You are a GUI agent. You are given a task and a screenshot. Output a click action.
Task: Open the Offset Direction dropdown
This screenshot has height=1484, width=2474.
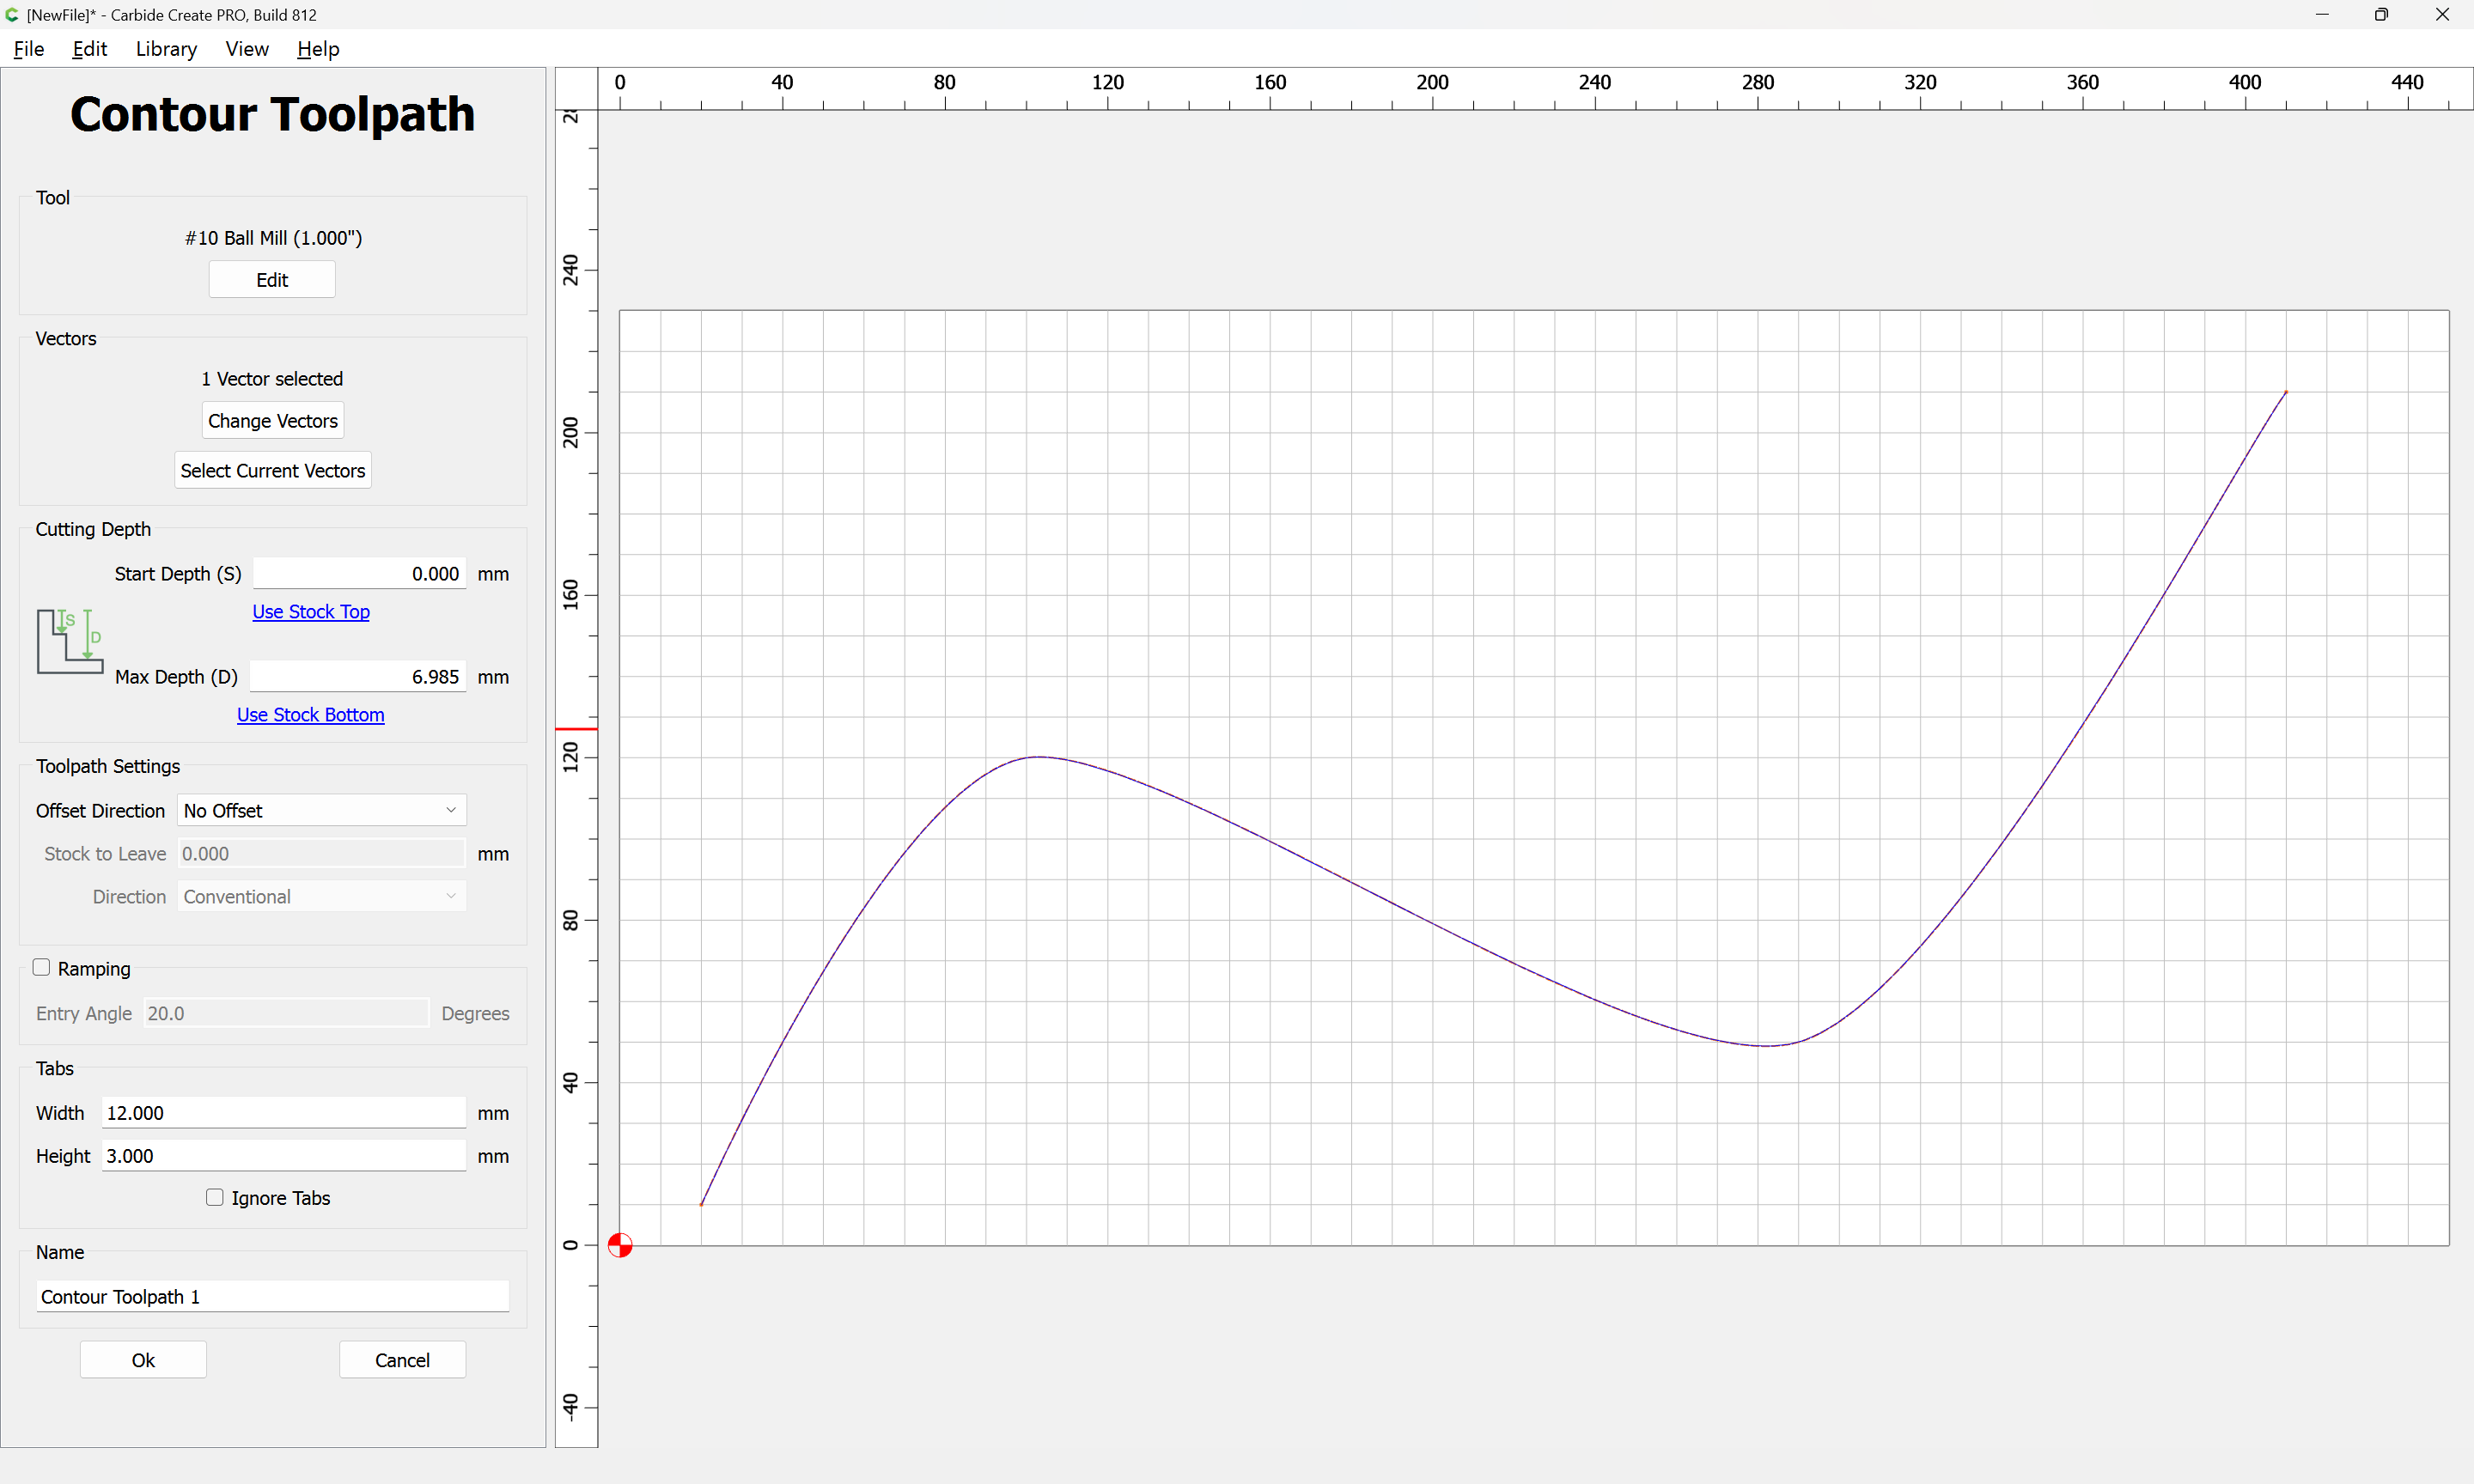coord(322,810)
